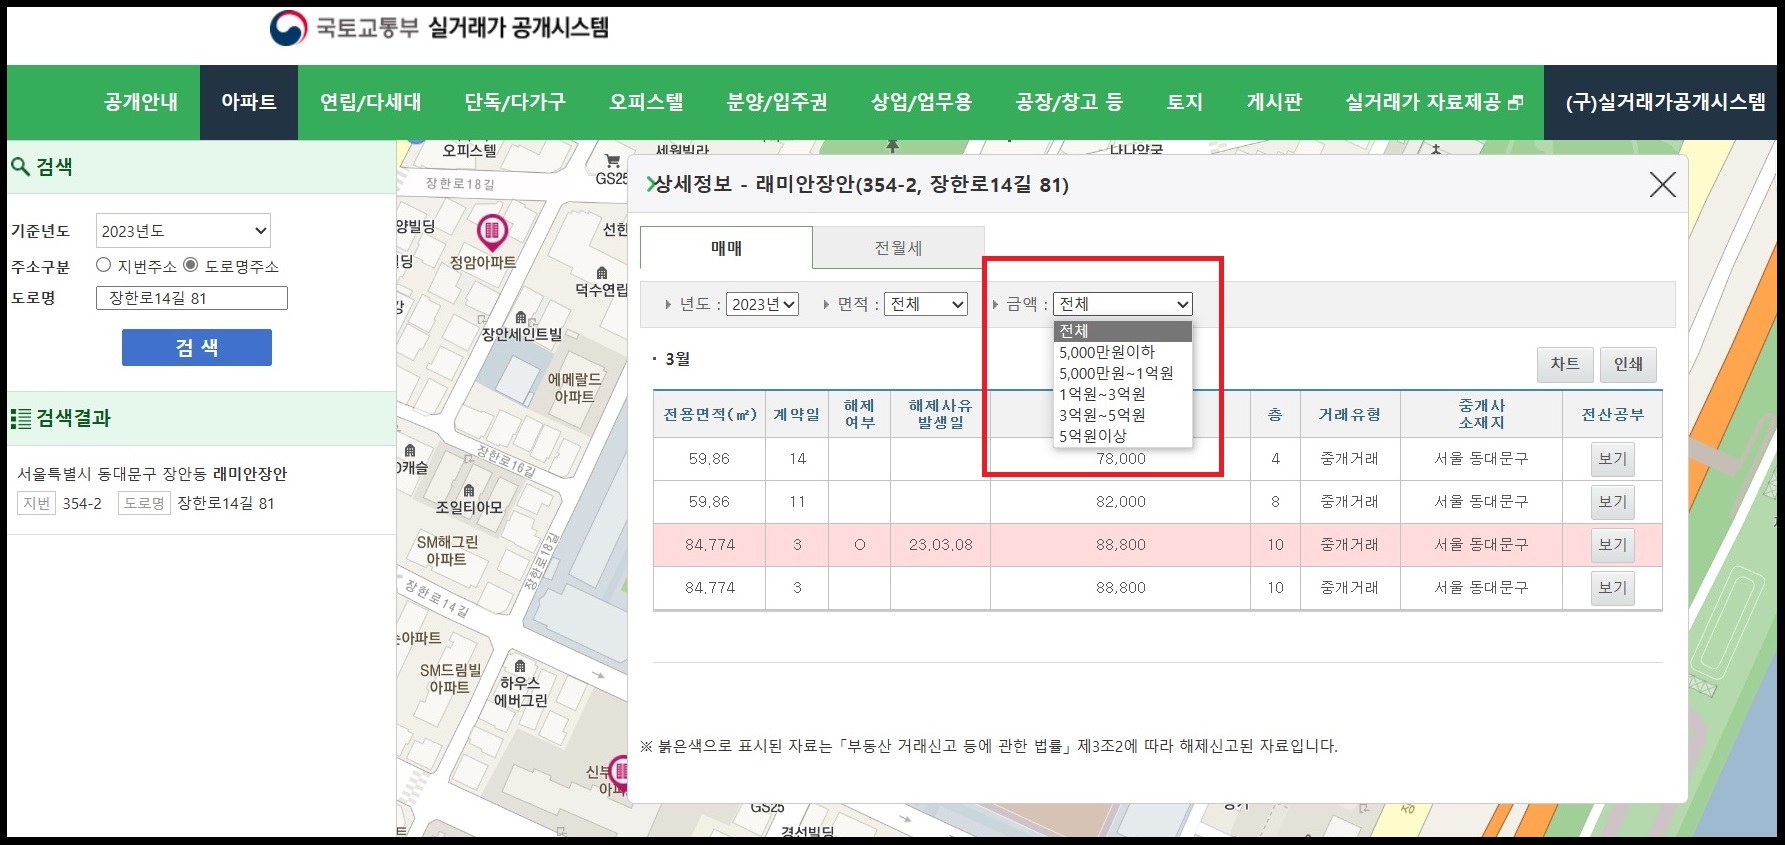Click the 거래유형 column header
The height and width of the screenshot is (845, 1785).
point(1350,414)
